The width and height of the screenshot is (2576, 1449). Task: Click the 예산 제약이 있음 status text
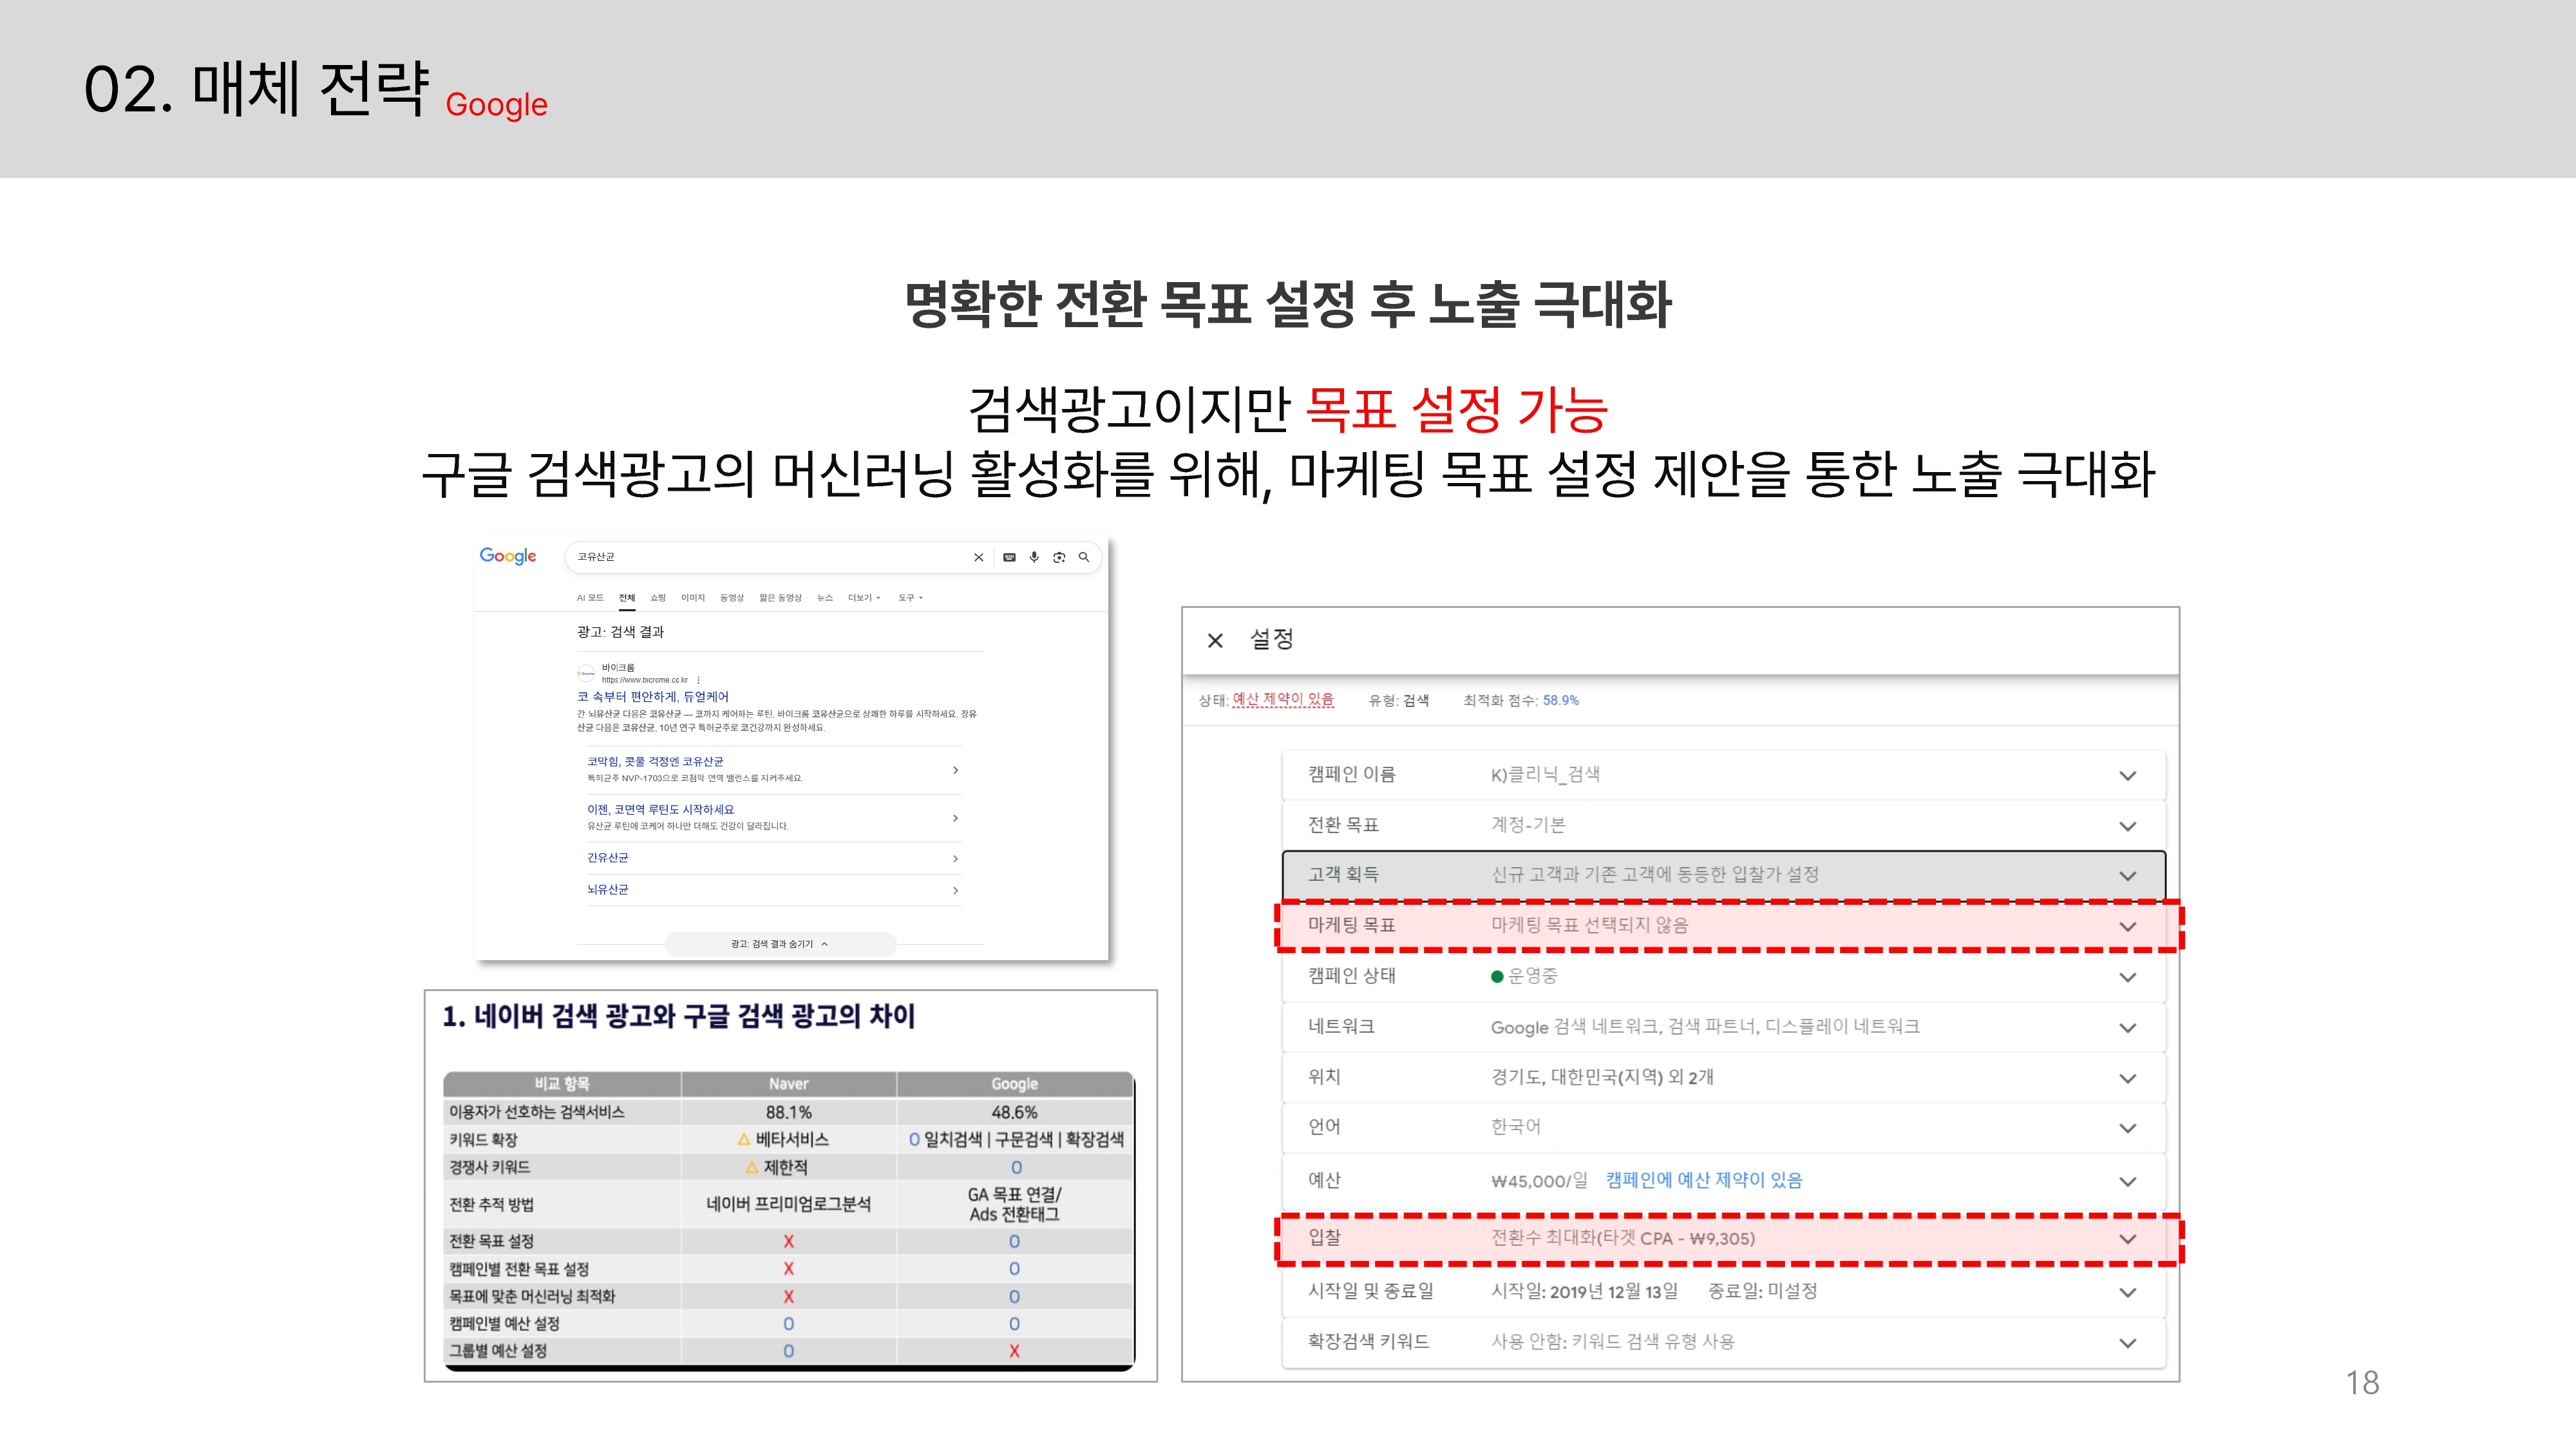coord(1283,700)
